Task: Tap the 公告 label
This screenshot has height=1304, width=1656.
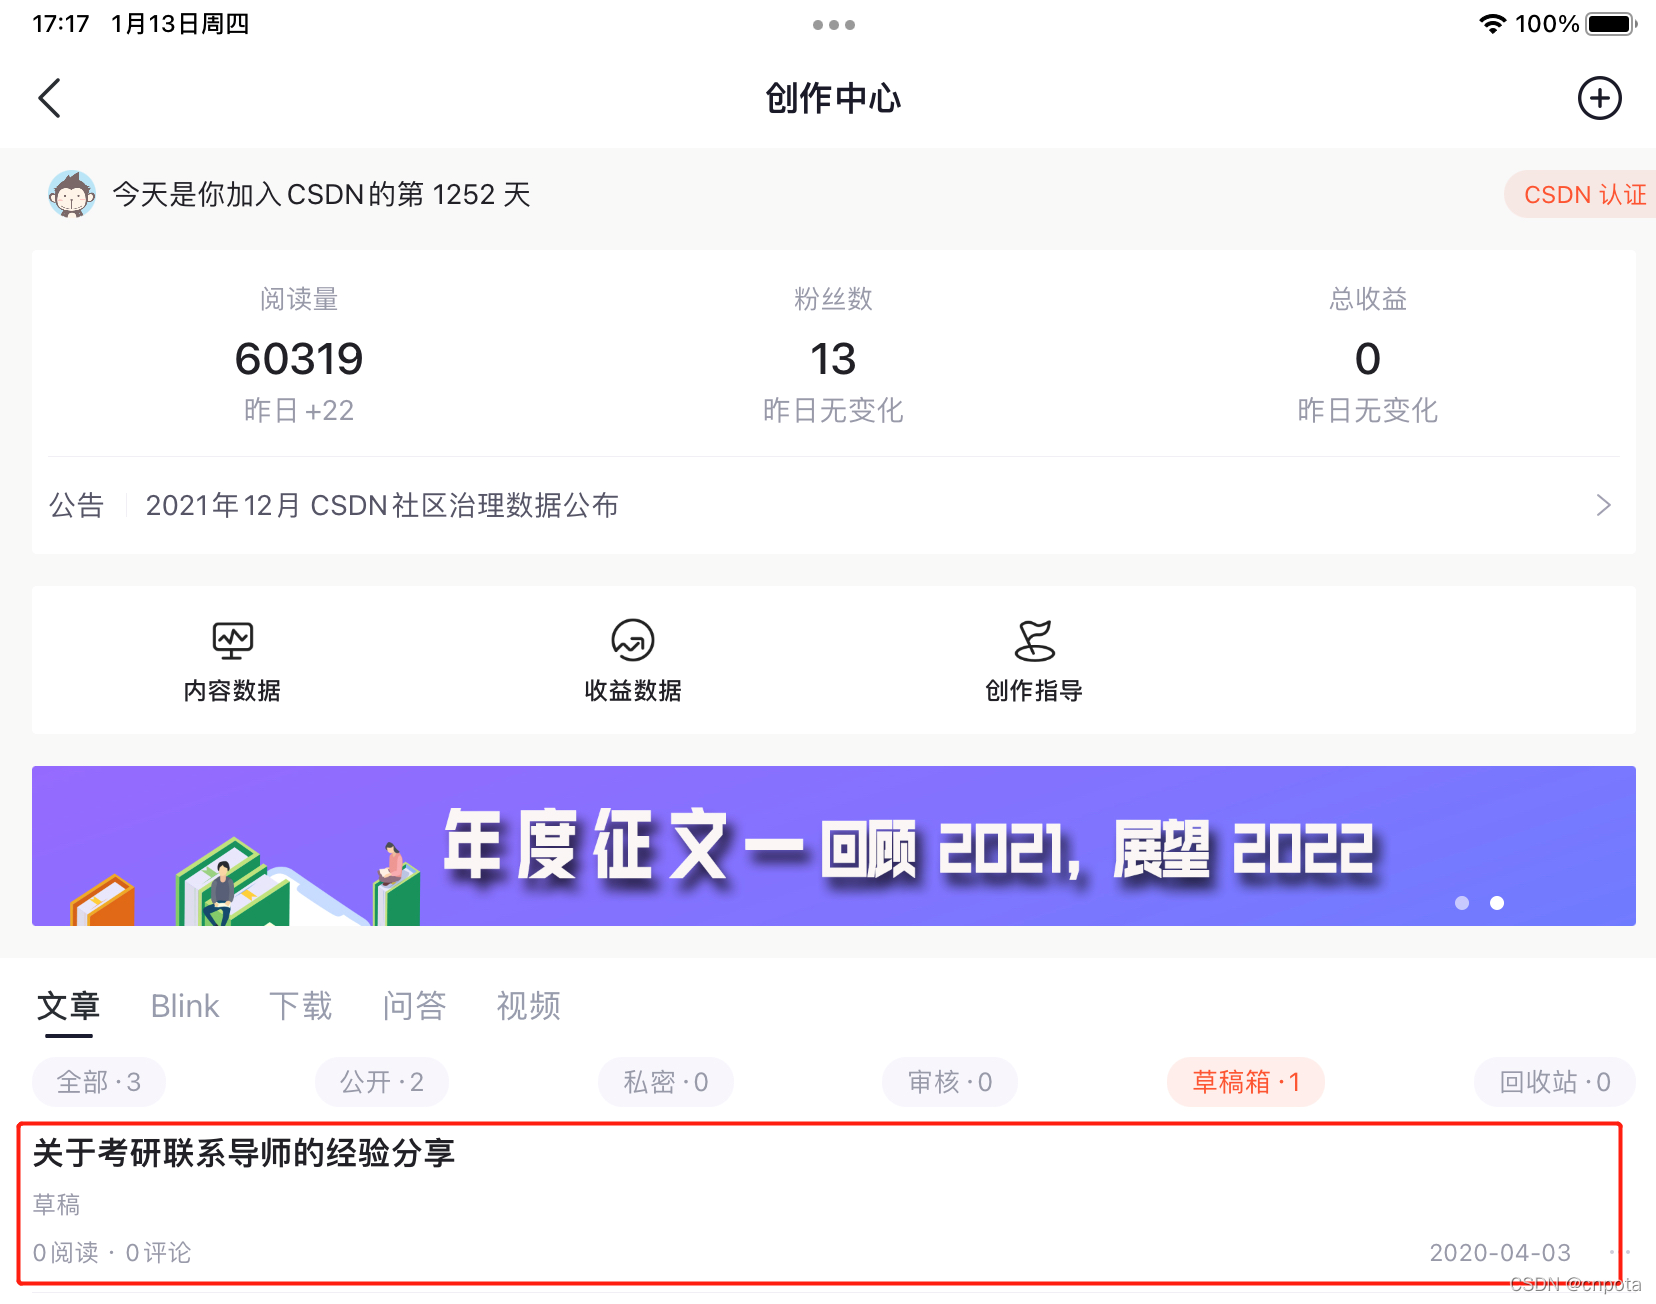Action: point(76,505)
